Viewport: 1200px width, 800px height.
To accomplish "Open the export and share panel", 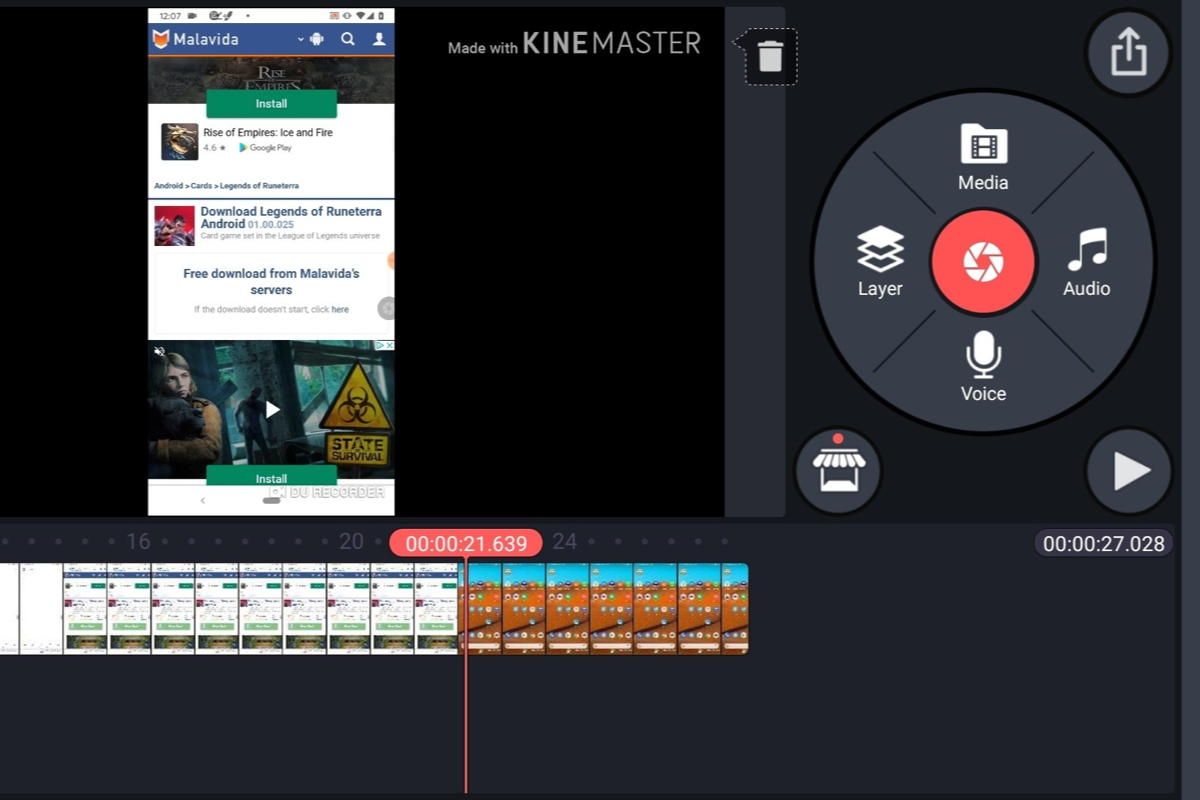I will (x=1128, y=54).
